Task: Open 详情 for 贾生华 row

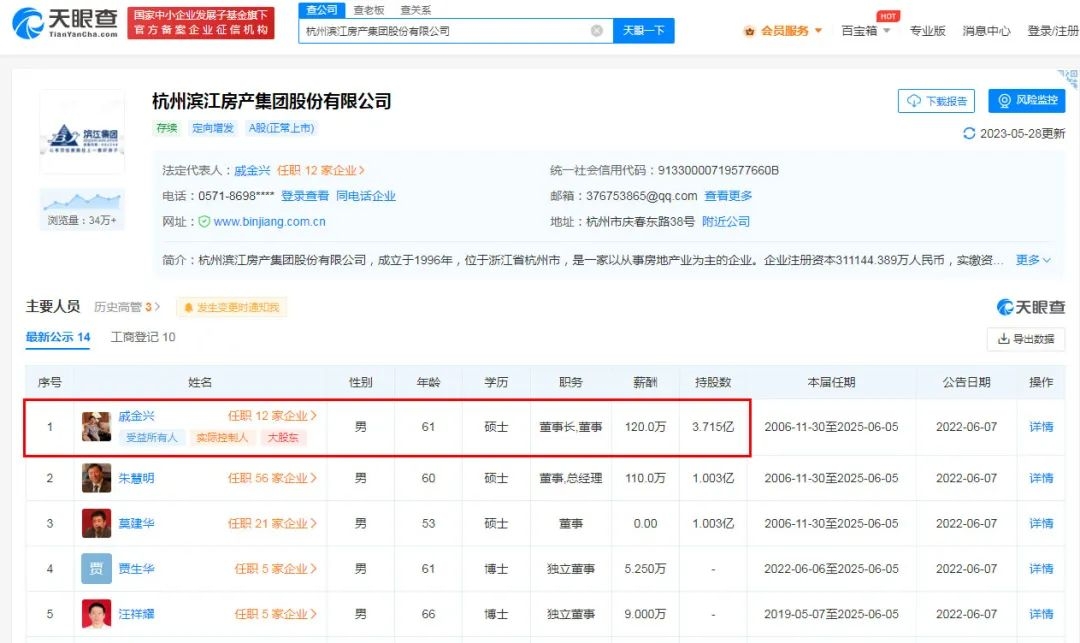Action: pyautogui.click(x=1041, y=569)
